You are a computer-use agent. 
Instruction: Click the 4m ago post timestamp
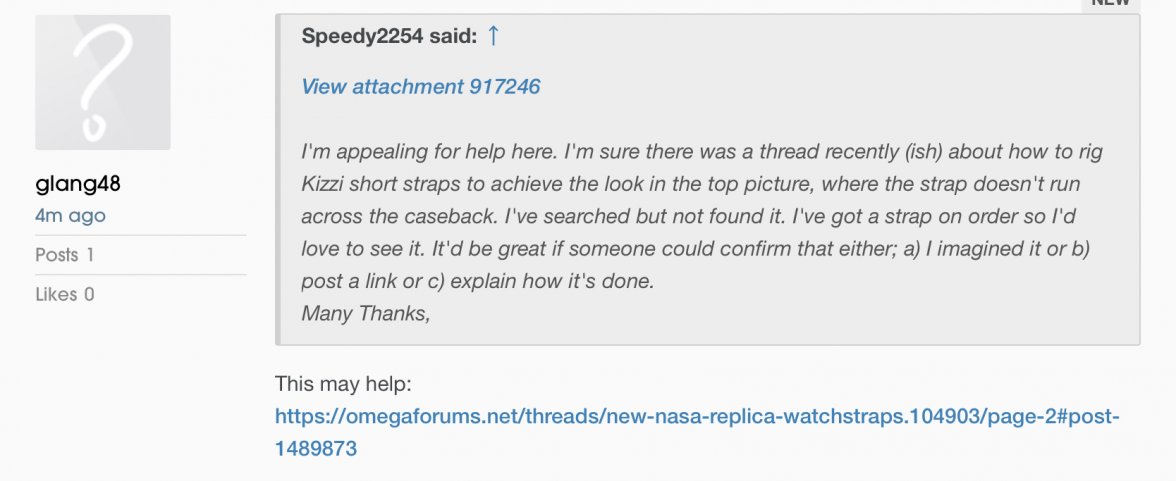pyautogui.click(x=70, y=215)
